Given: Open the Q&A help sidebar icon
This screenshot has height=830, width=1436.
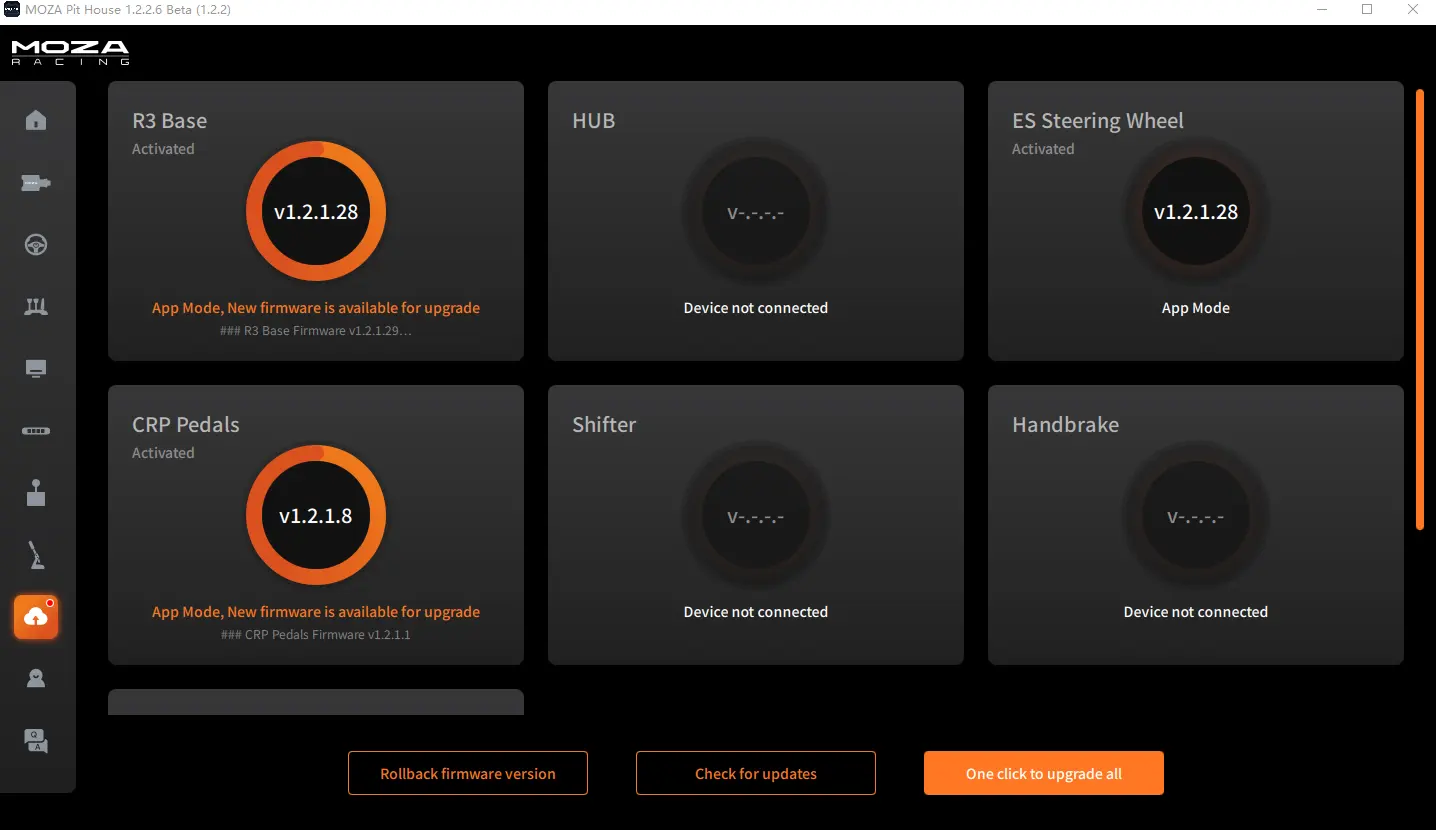Looking at the screenshot, I should click(x=36, y=741).
